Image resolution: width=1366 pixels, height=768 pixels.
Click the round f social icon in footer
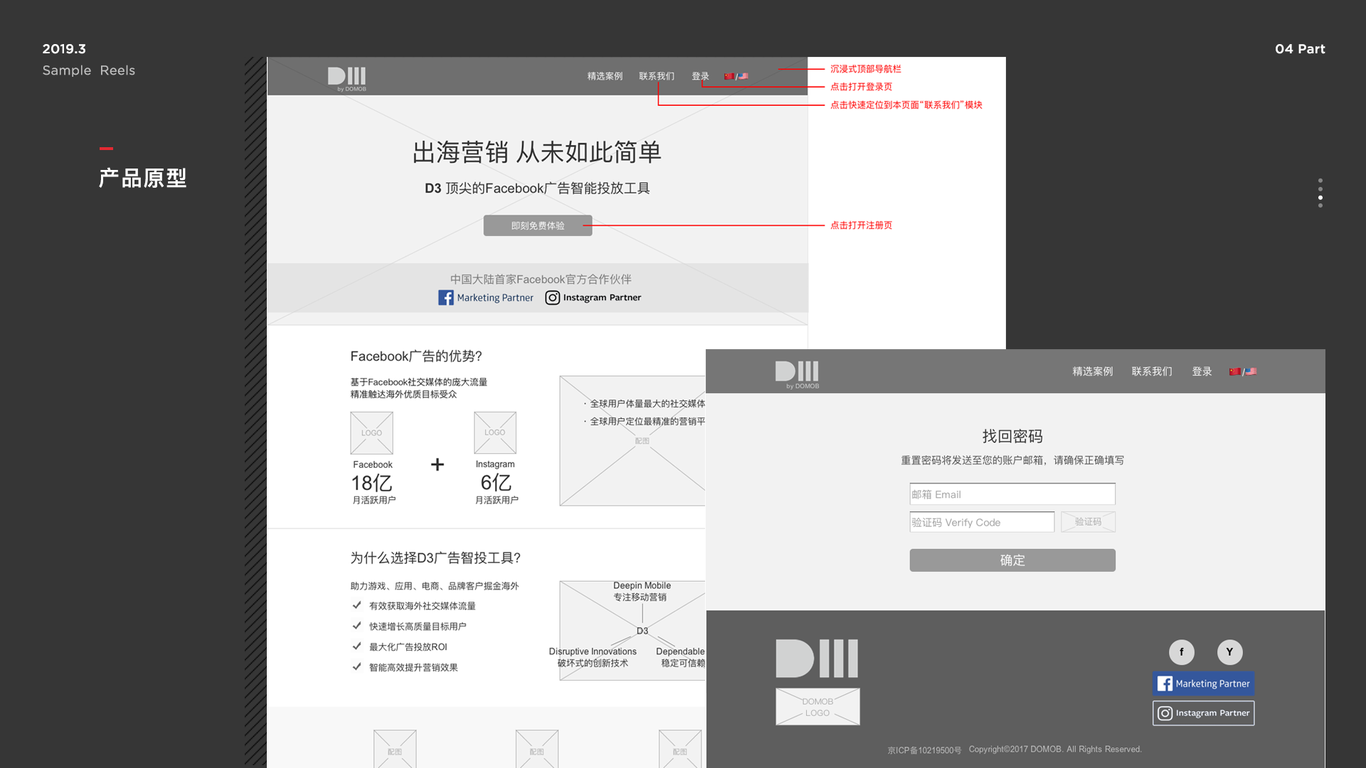tap(1181, 652)
